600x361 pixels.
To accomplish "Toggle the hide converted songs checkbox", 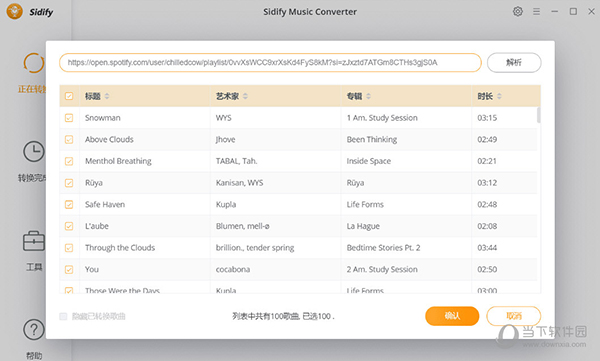I will [x=63, y=316].
